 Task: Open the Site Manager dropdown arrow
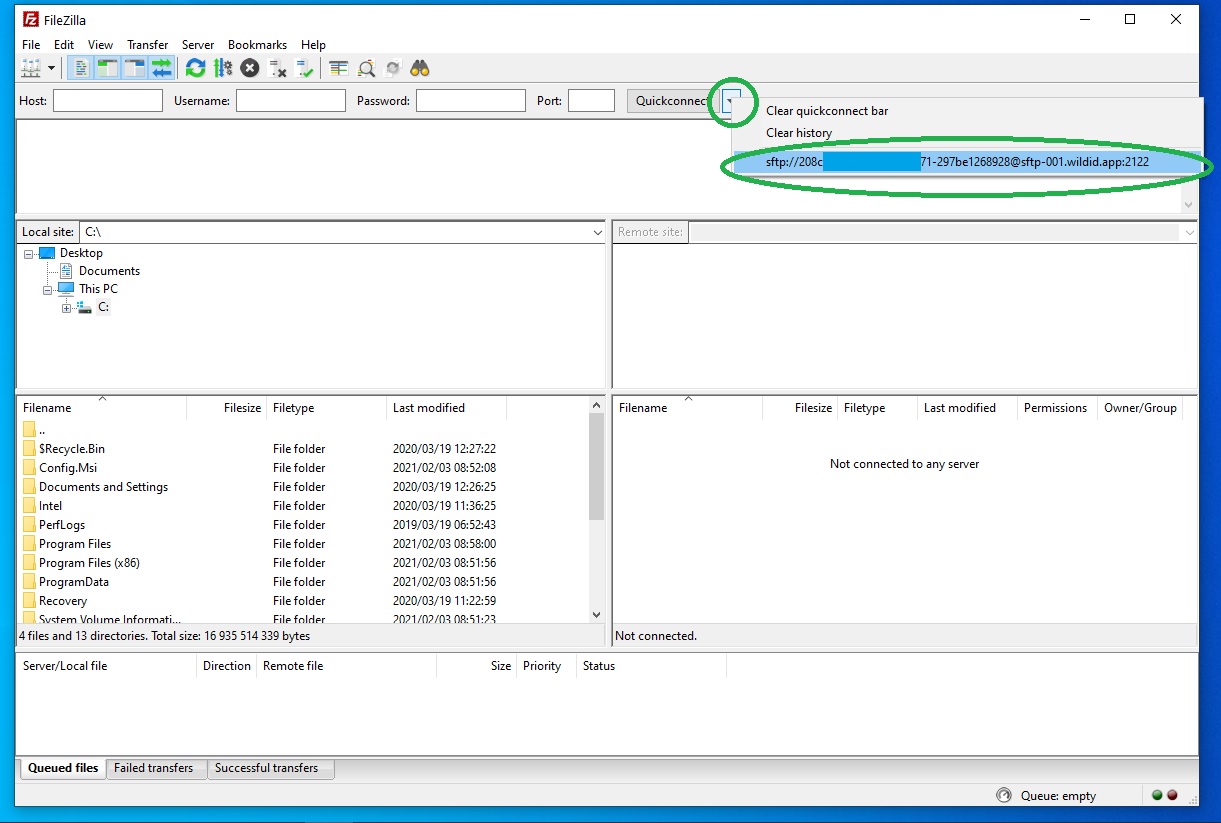tap(50, 68)
